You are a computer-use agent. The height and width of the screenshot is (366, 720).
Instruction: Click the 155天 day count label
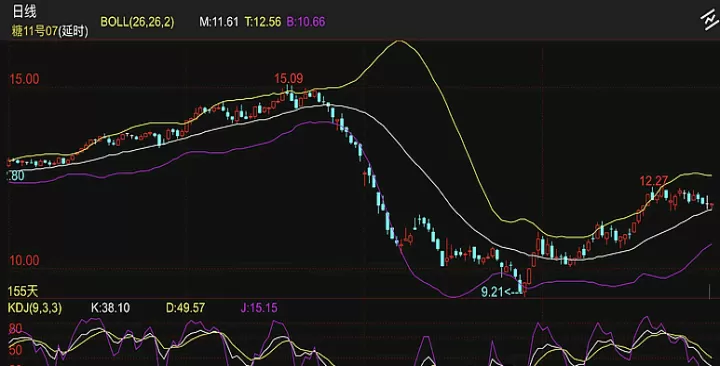[23, 291]
